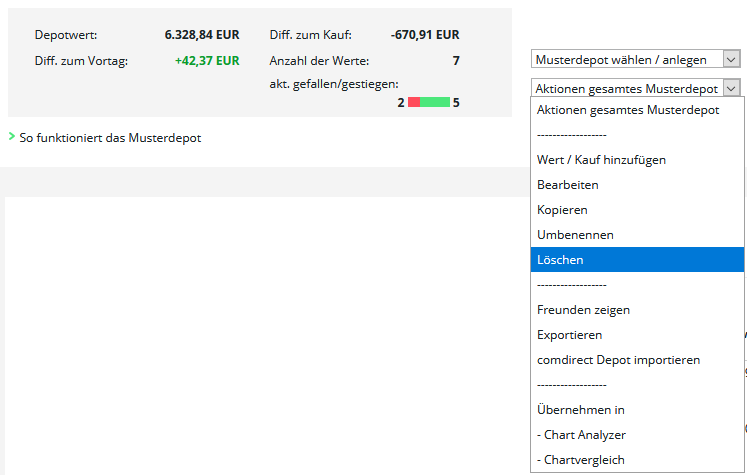The height and width of the screenshot is (475, 747).
Task: Select 'comdirect Depot importieren' option
Action: coord(618,360)
